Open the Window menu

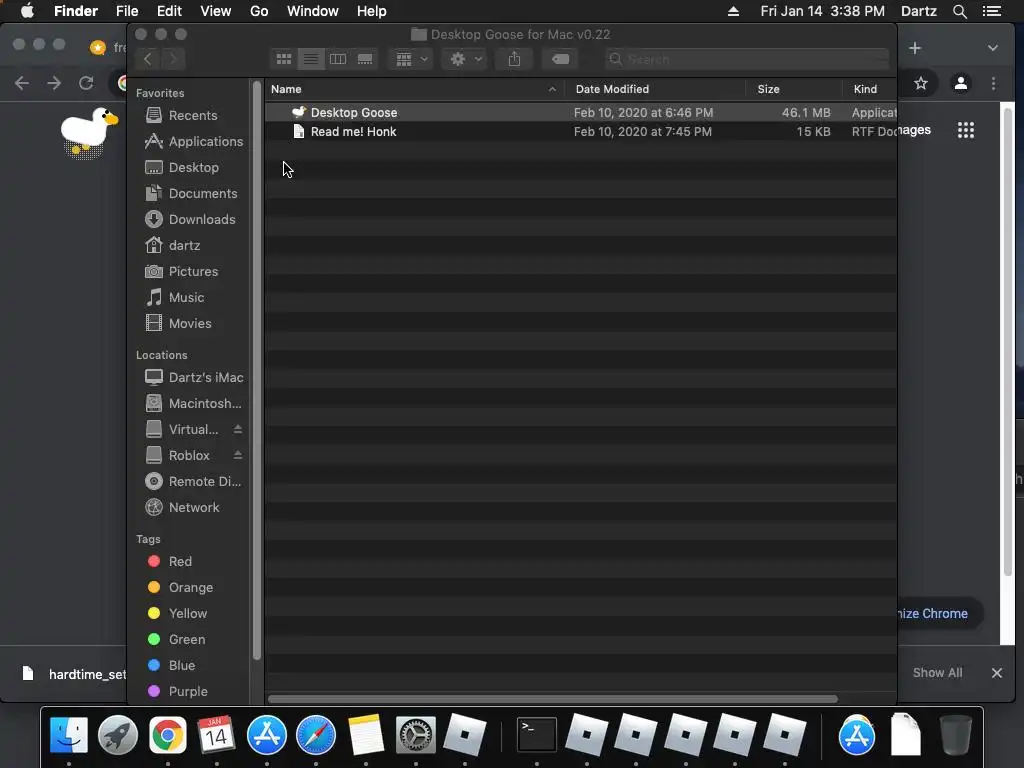pyautogui.click(x=313, y=11)
